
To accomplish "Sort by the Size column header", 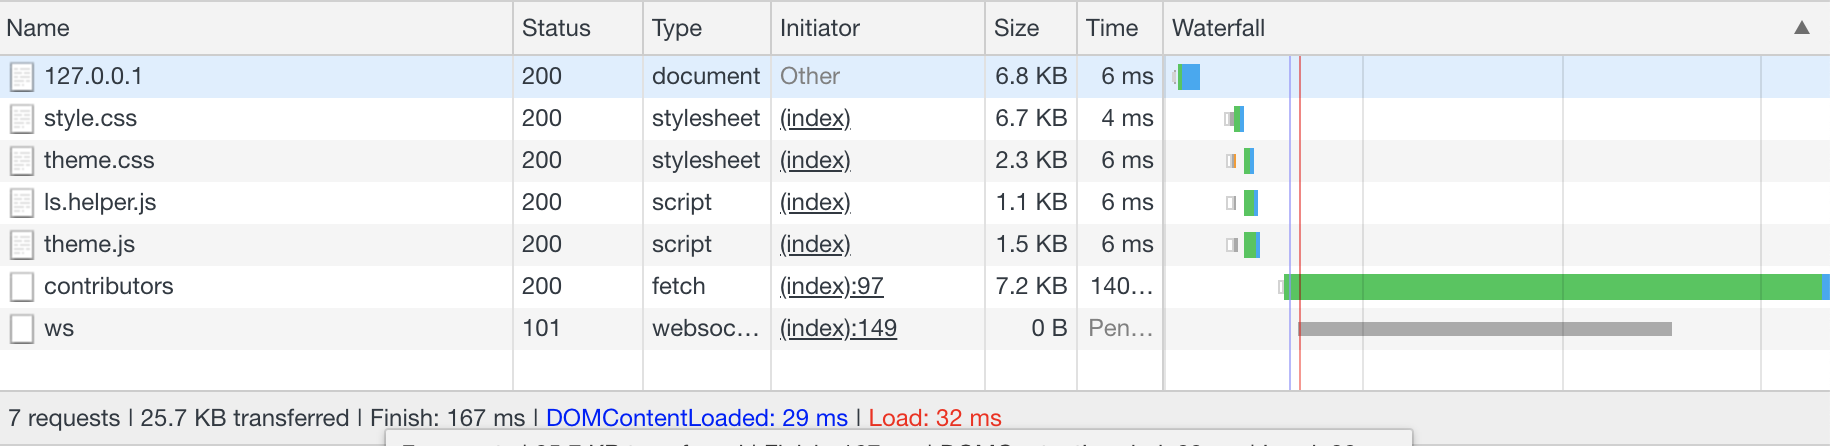I will click(1016, 28).
